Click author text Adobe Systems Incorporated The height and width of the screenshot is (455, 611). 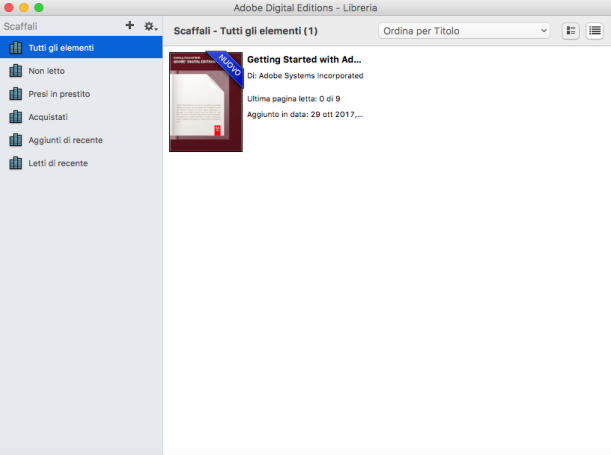[311, 76]
